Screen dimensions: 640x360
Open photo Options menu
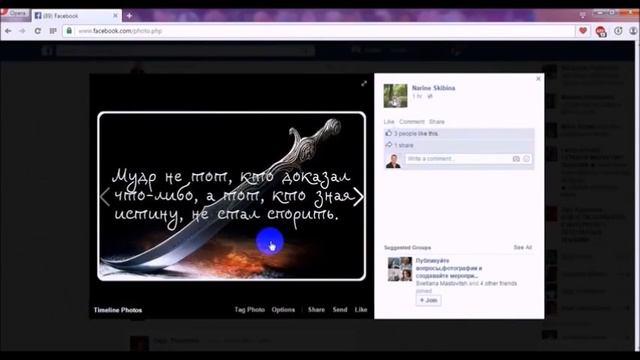point(283,310)
